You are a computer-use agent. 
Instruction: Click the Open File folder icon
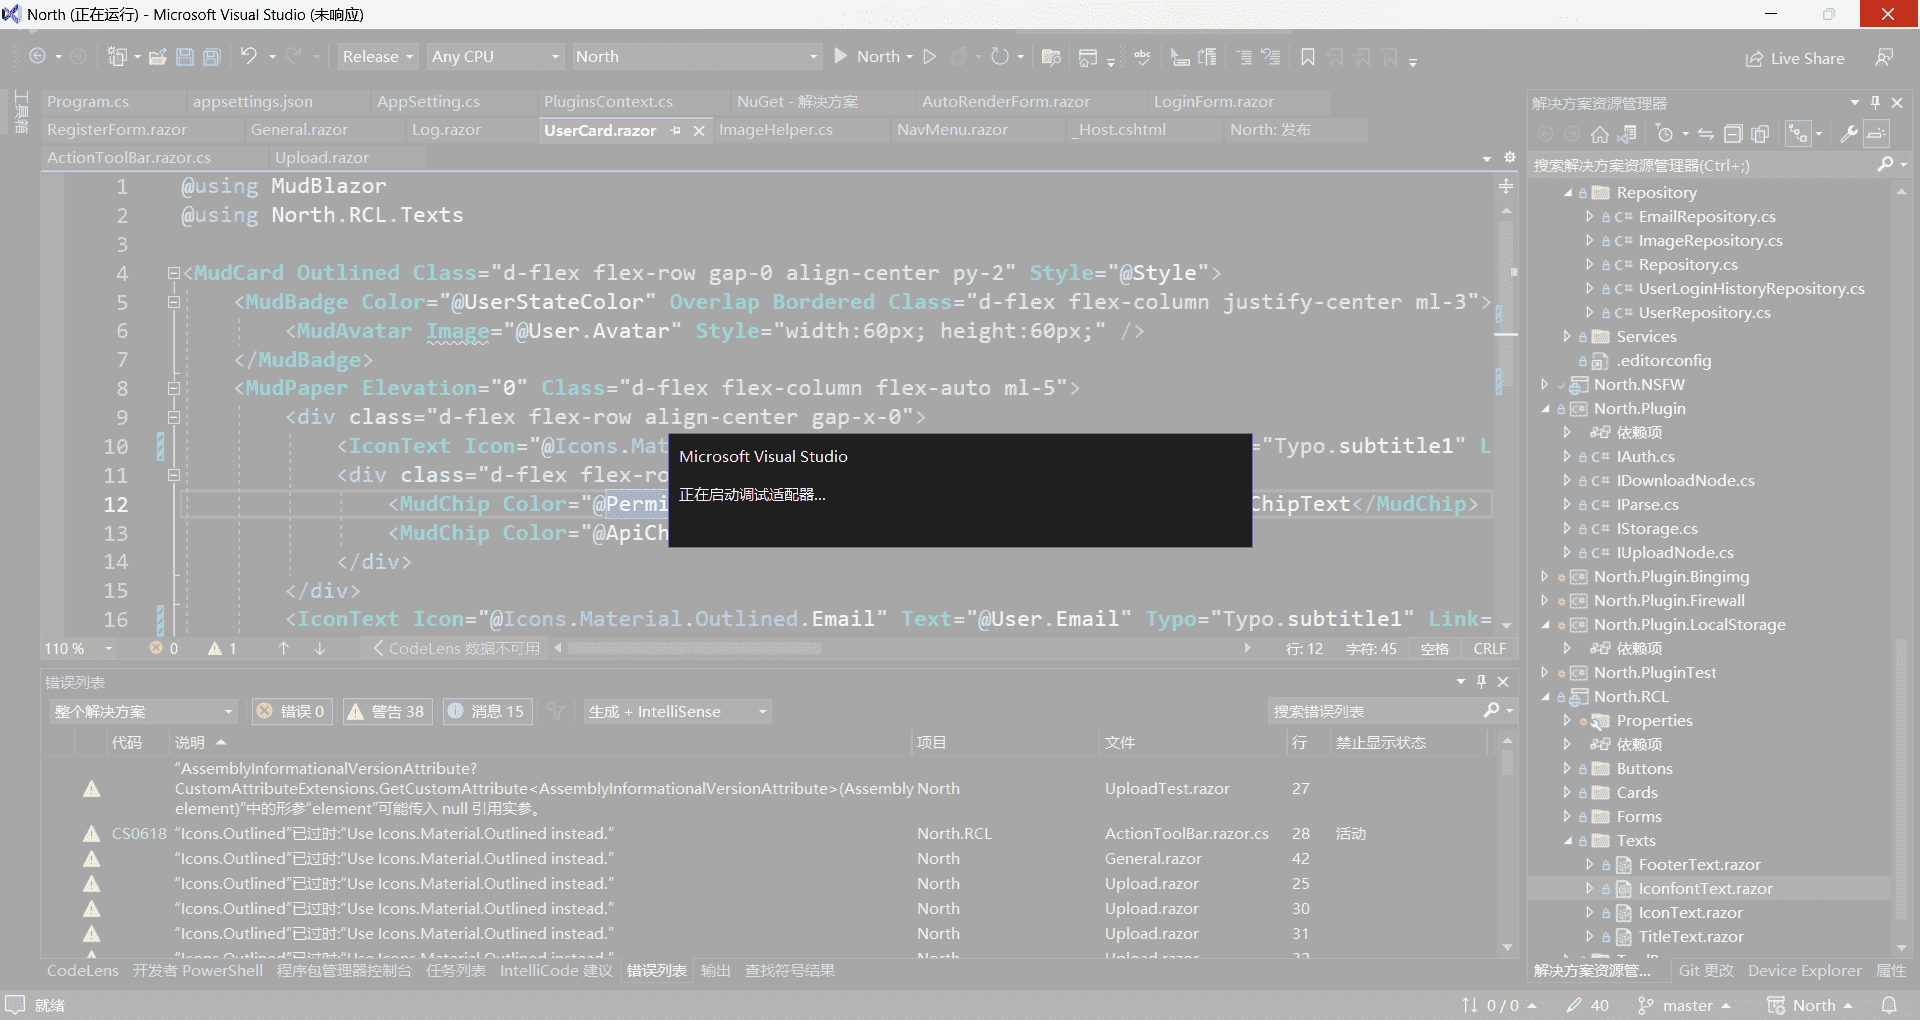[x=158, y=57]
